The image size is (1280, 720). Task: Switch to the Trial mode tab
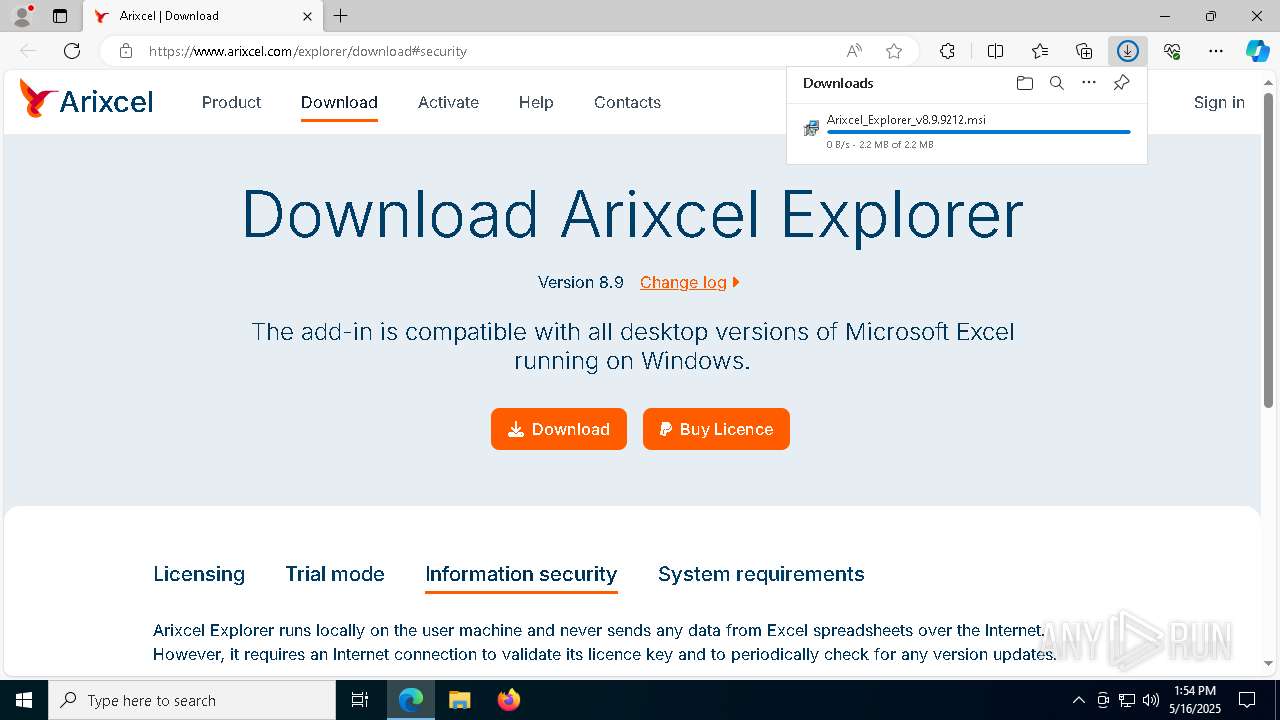335,574
